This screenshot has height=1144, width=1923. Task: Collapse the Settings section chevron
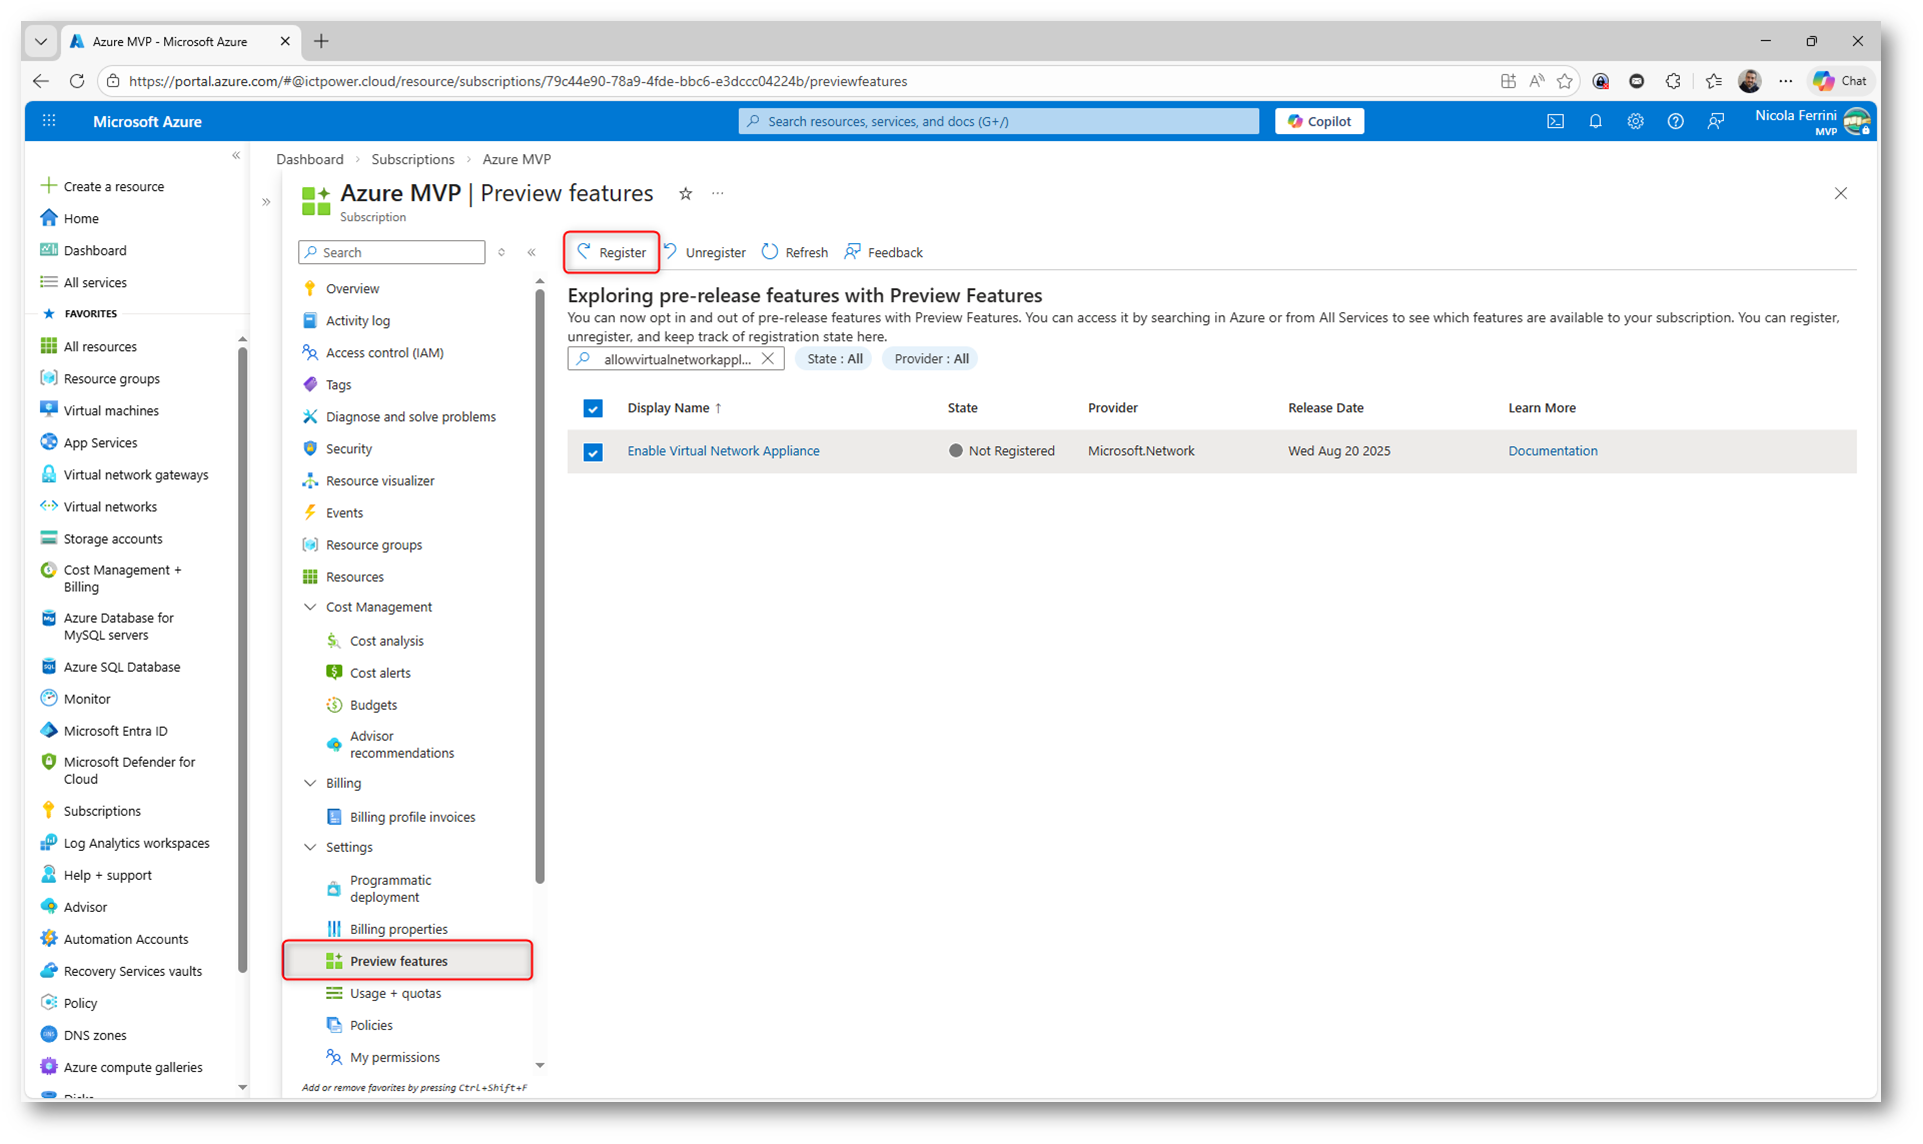pyautogui.click(x=310, y=847)
